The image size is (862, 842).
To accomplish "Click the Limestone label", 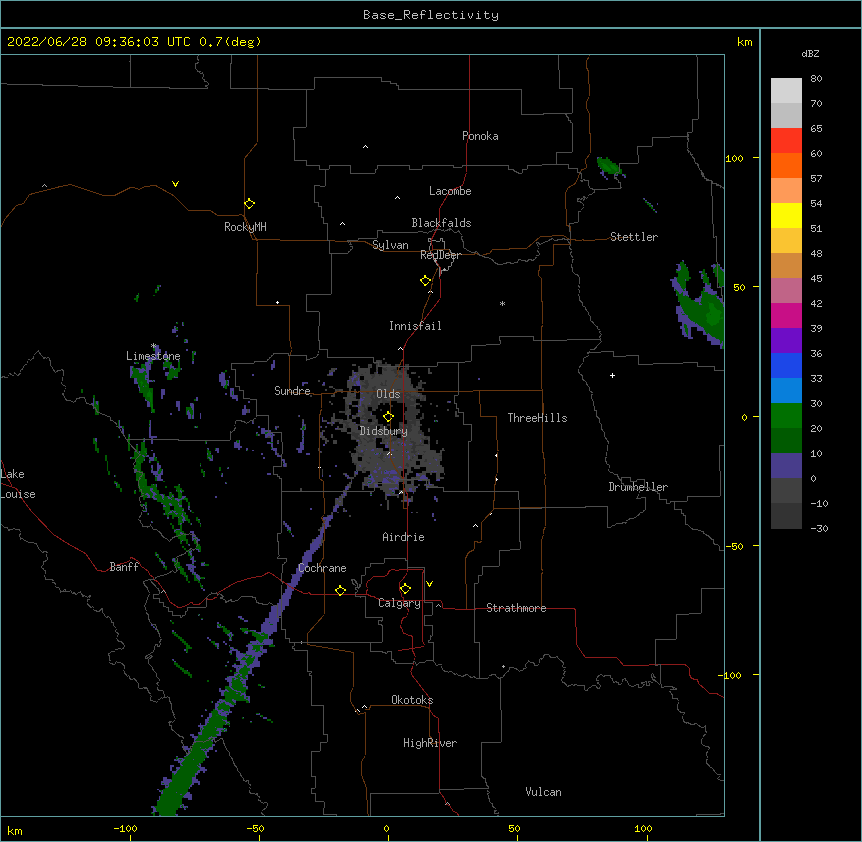I will pyautogui.click(x=153, y=356).
